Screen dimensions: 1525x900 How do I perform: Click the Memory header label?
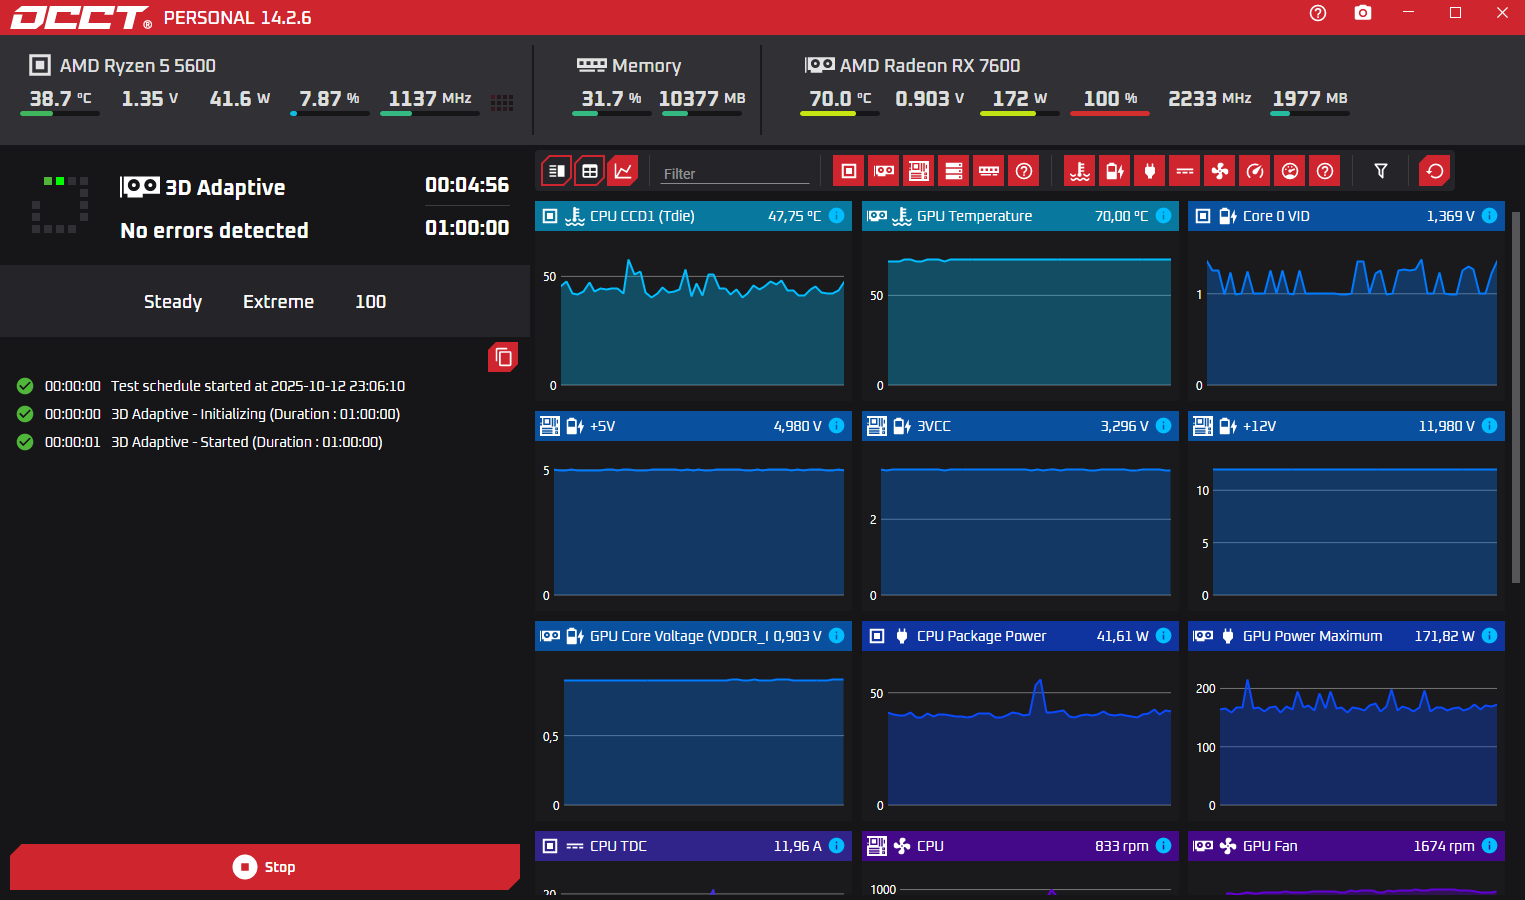click(646, 66)
